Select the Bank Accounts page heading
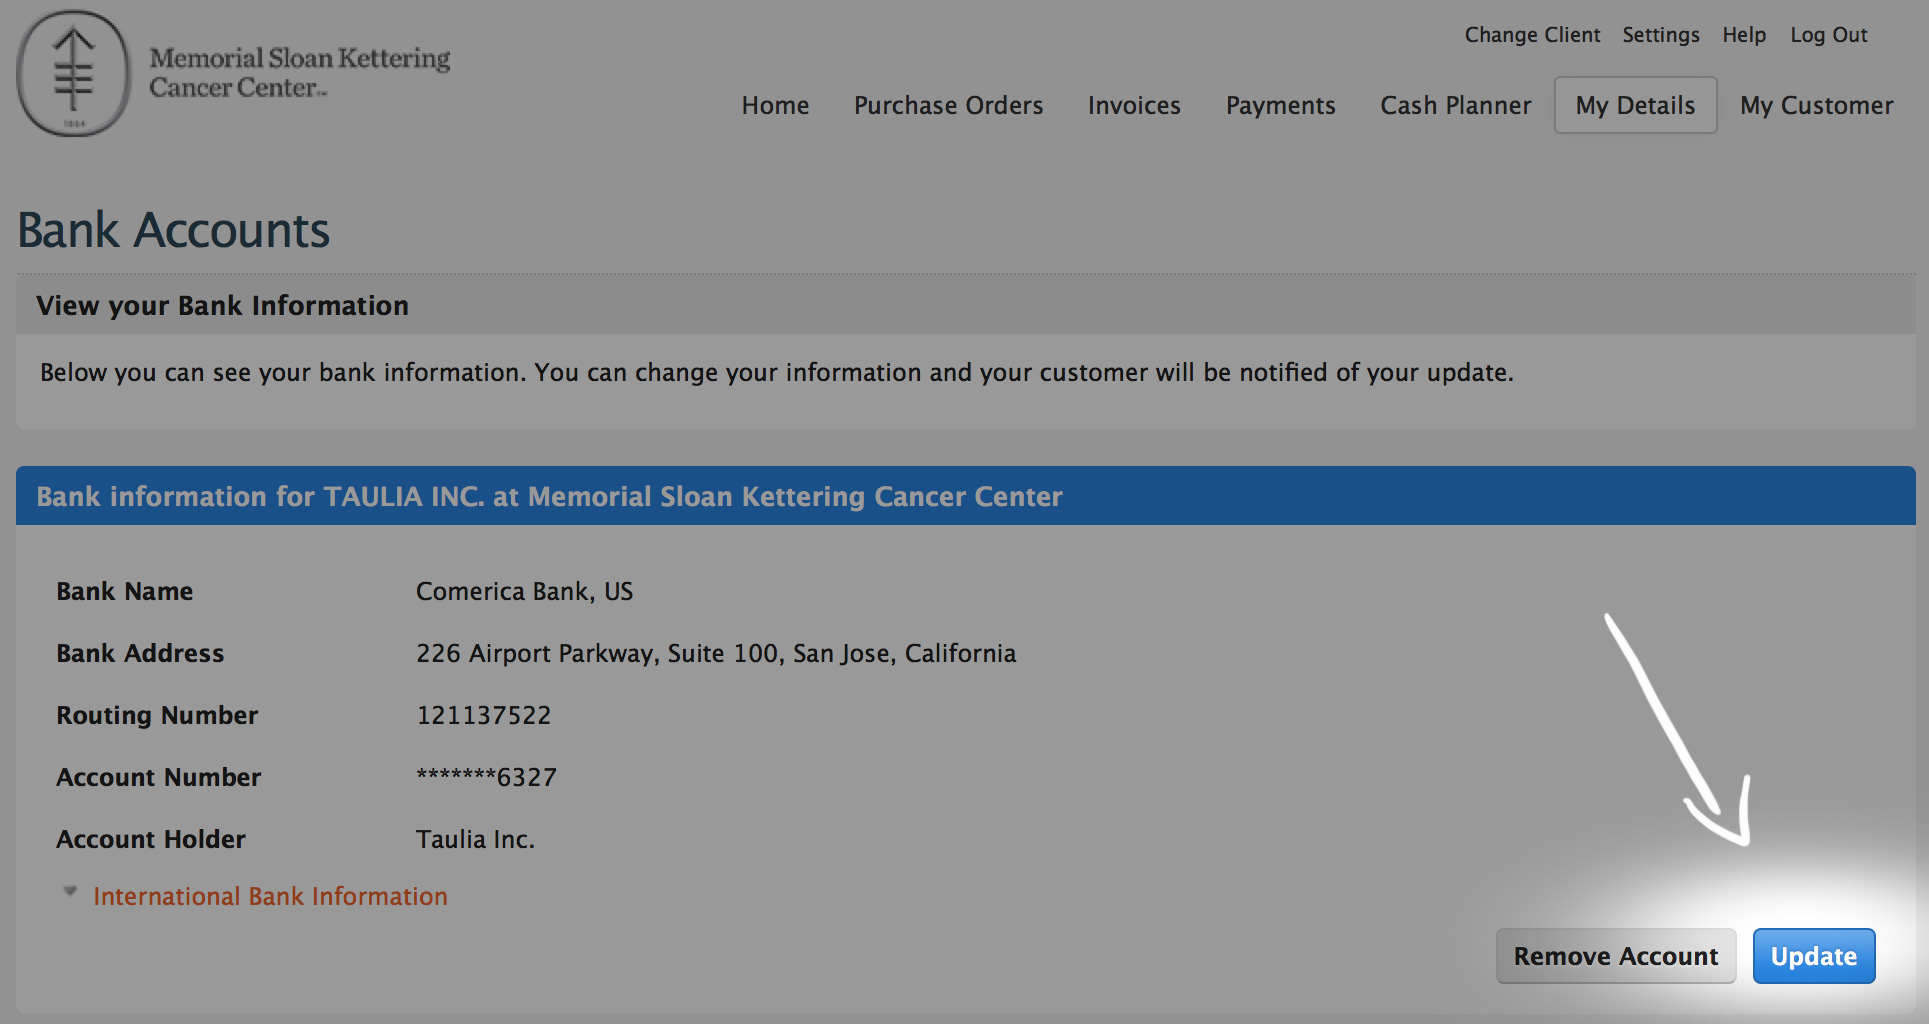1929x1024 pixels. 173,230
